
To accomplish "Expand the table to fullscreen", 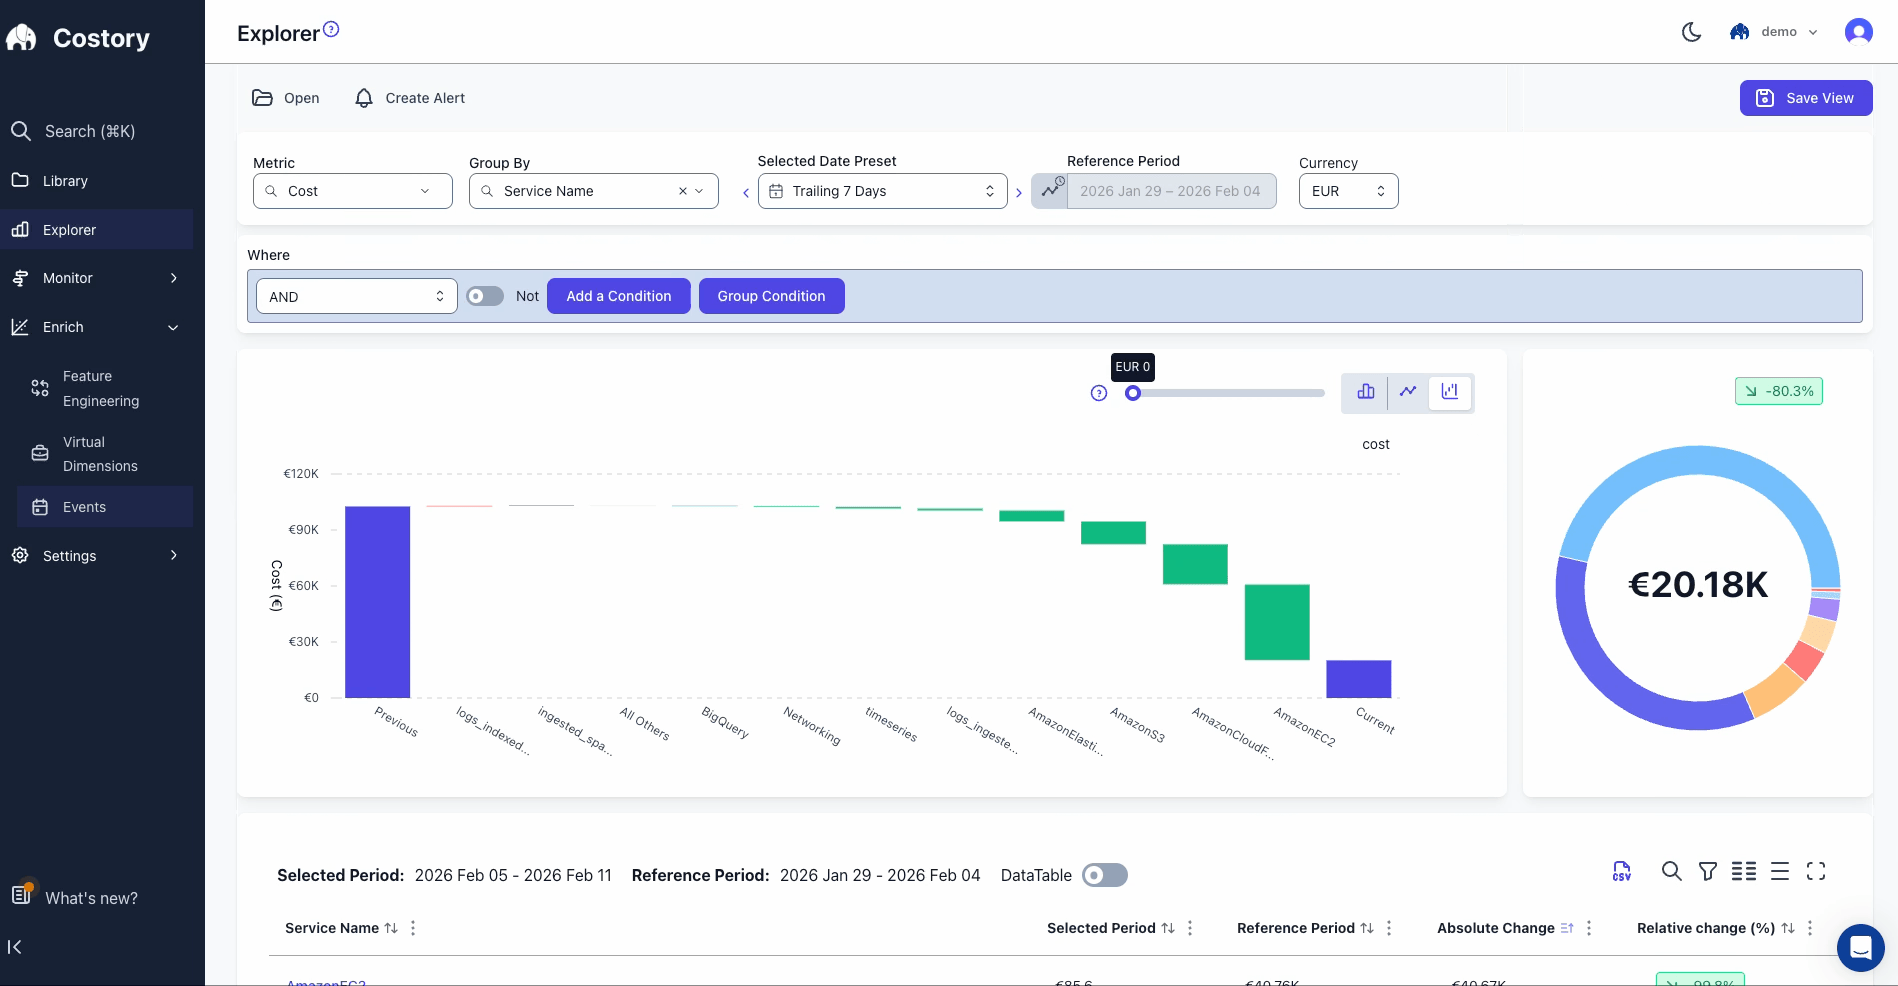I will click(x=1817, y=871).
